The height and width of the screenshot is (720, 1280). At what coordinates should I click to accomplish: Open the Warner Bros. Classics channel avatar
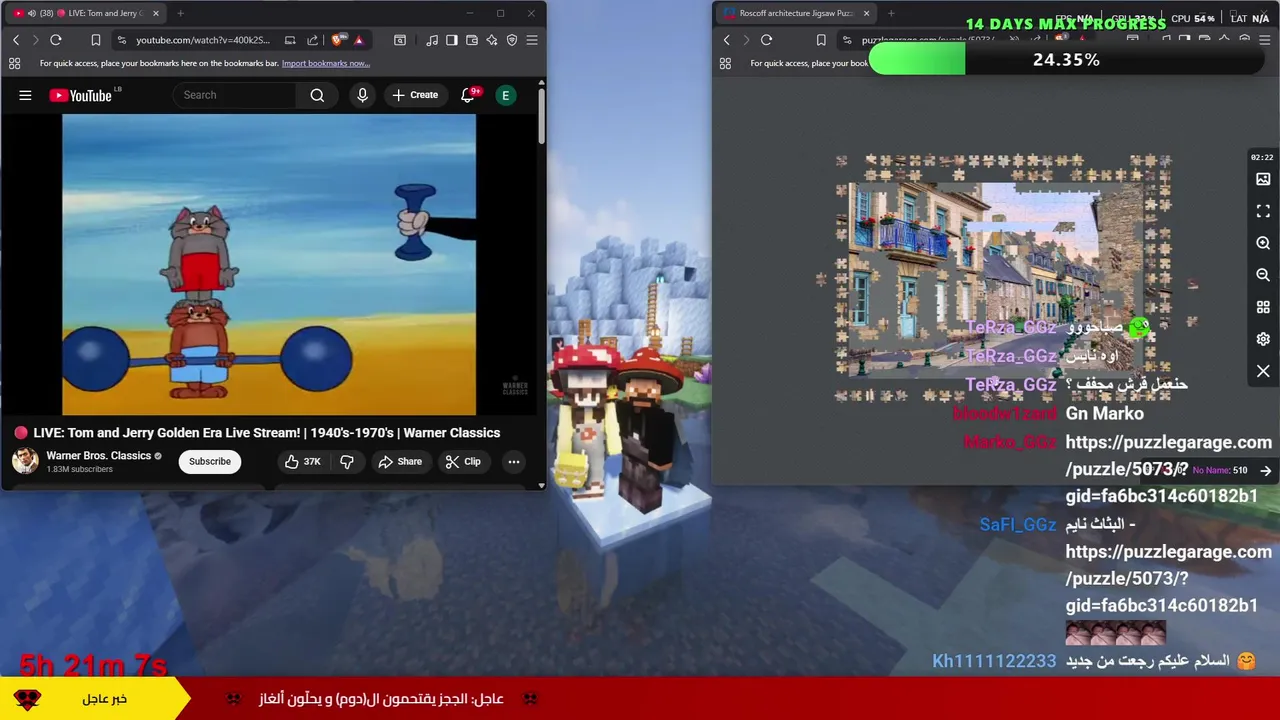coord(25,461)
